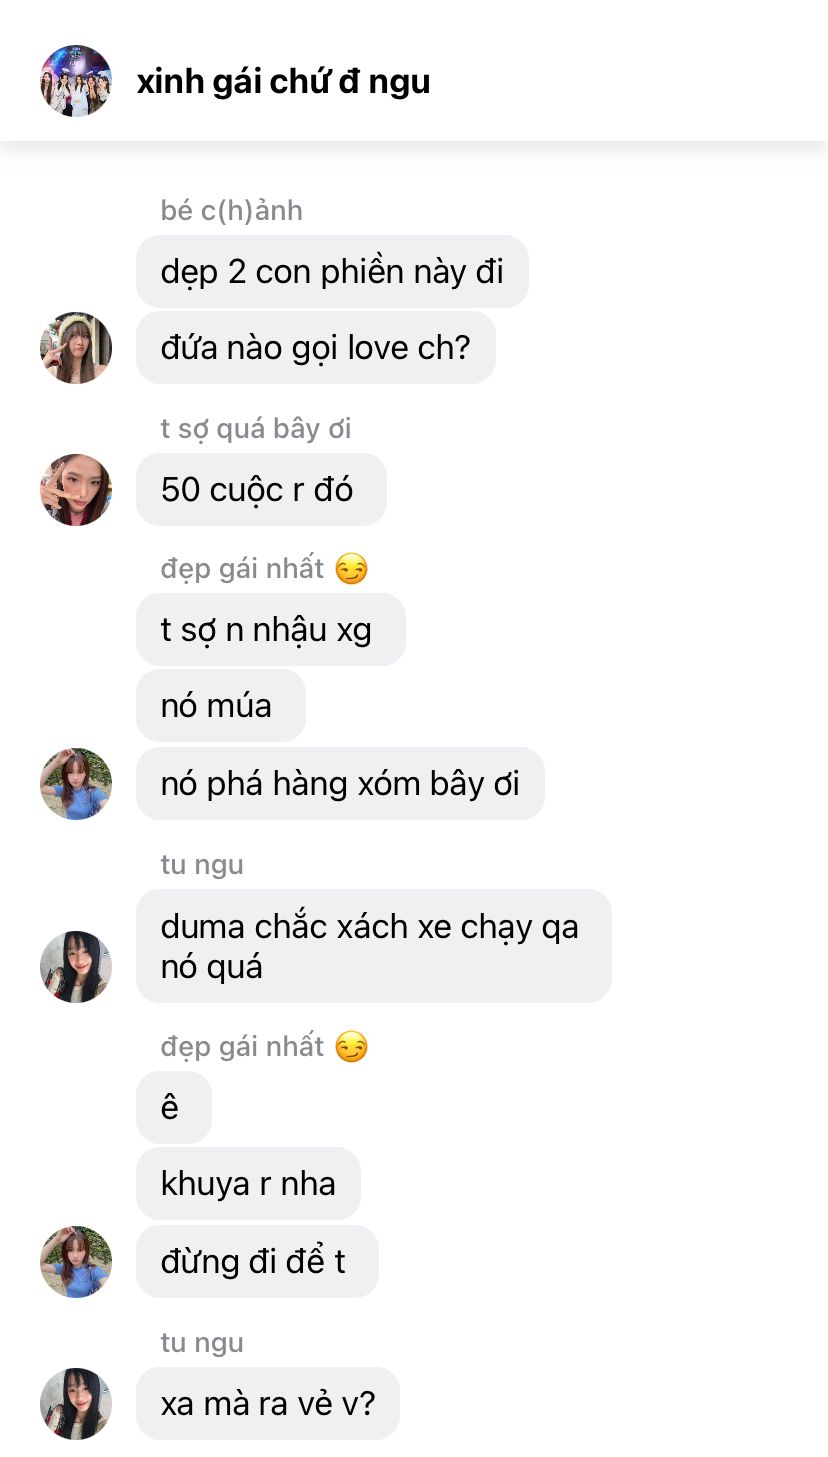The width and height of the screenshot is (828, 1457).
Task: Select message "t sợ n nhậu xg"
Action: click(270, 630)
